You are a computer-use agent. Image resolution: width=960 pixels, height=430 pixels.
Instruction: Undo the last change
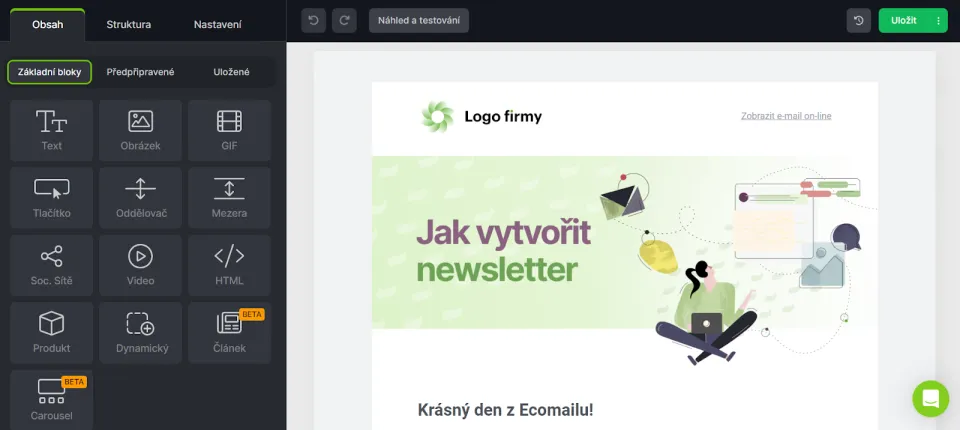[x=313, y=20]
